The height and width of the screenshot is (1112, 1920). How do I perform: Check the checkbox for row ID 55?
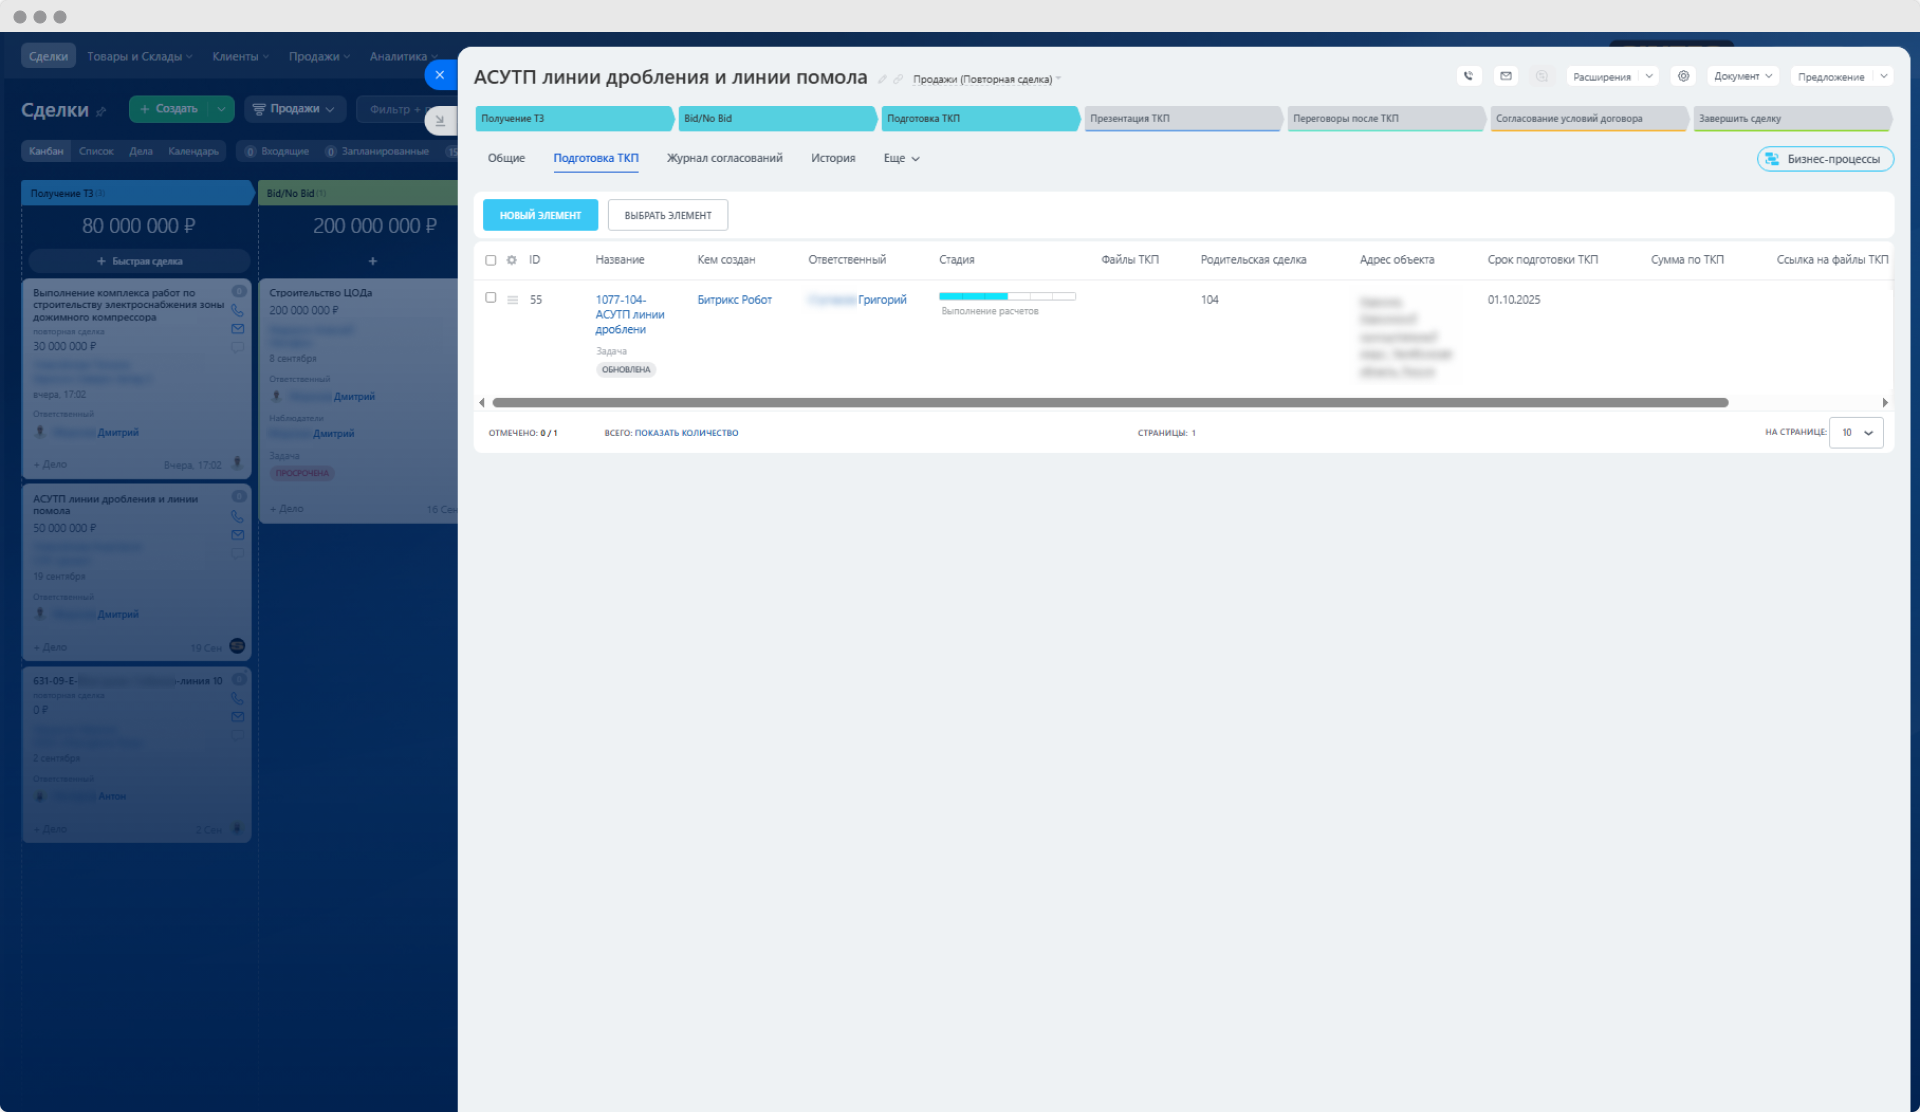tap(491, 298)
